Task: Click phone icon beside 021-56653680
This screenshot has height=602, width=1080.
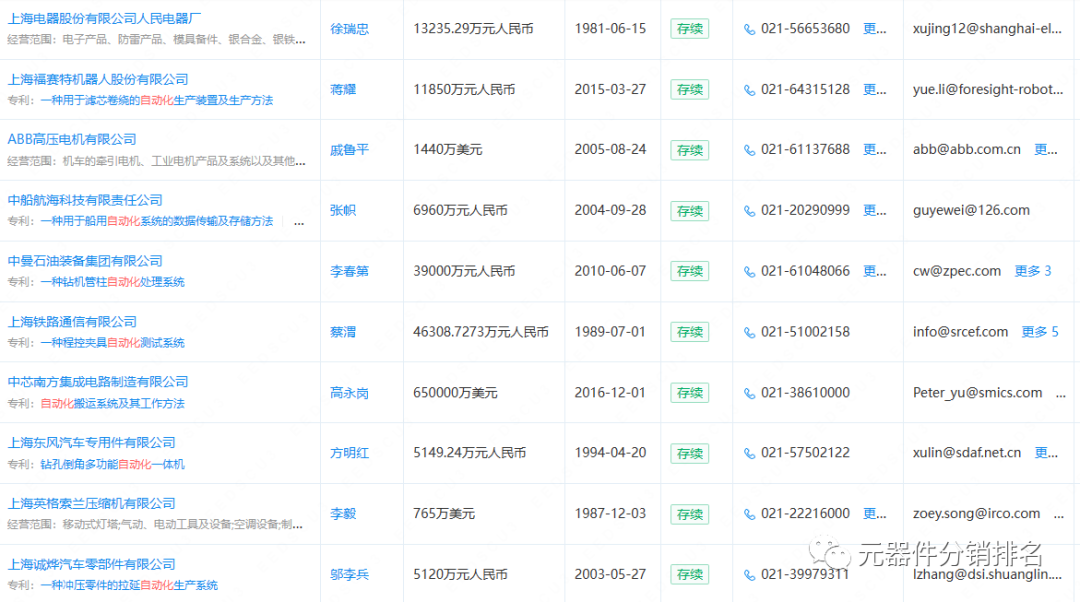Action: click(749, 30)
